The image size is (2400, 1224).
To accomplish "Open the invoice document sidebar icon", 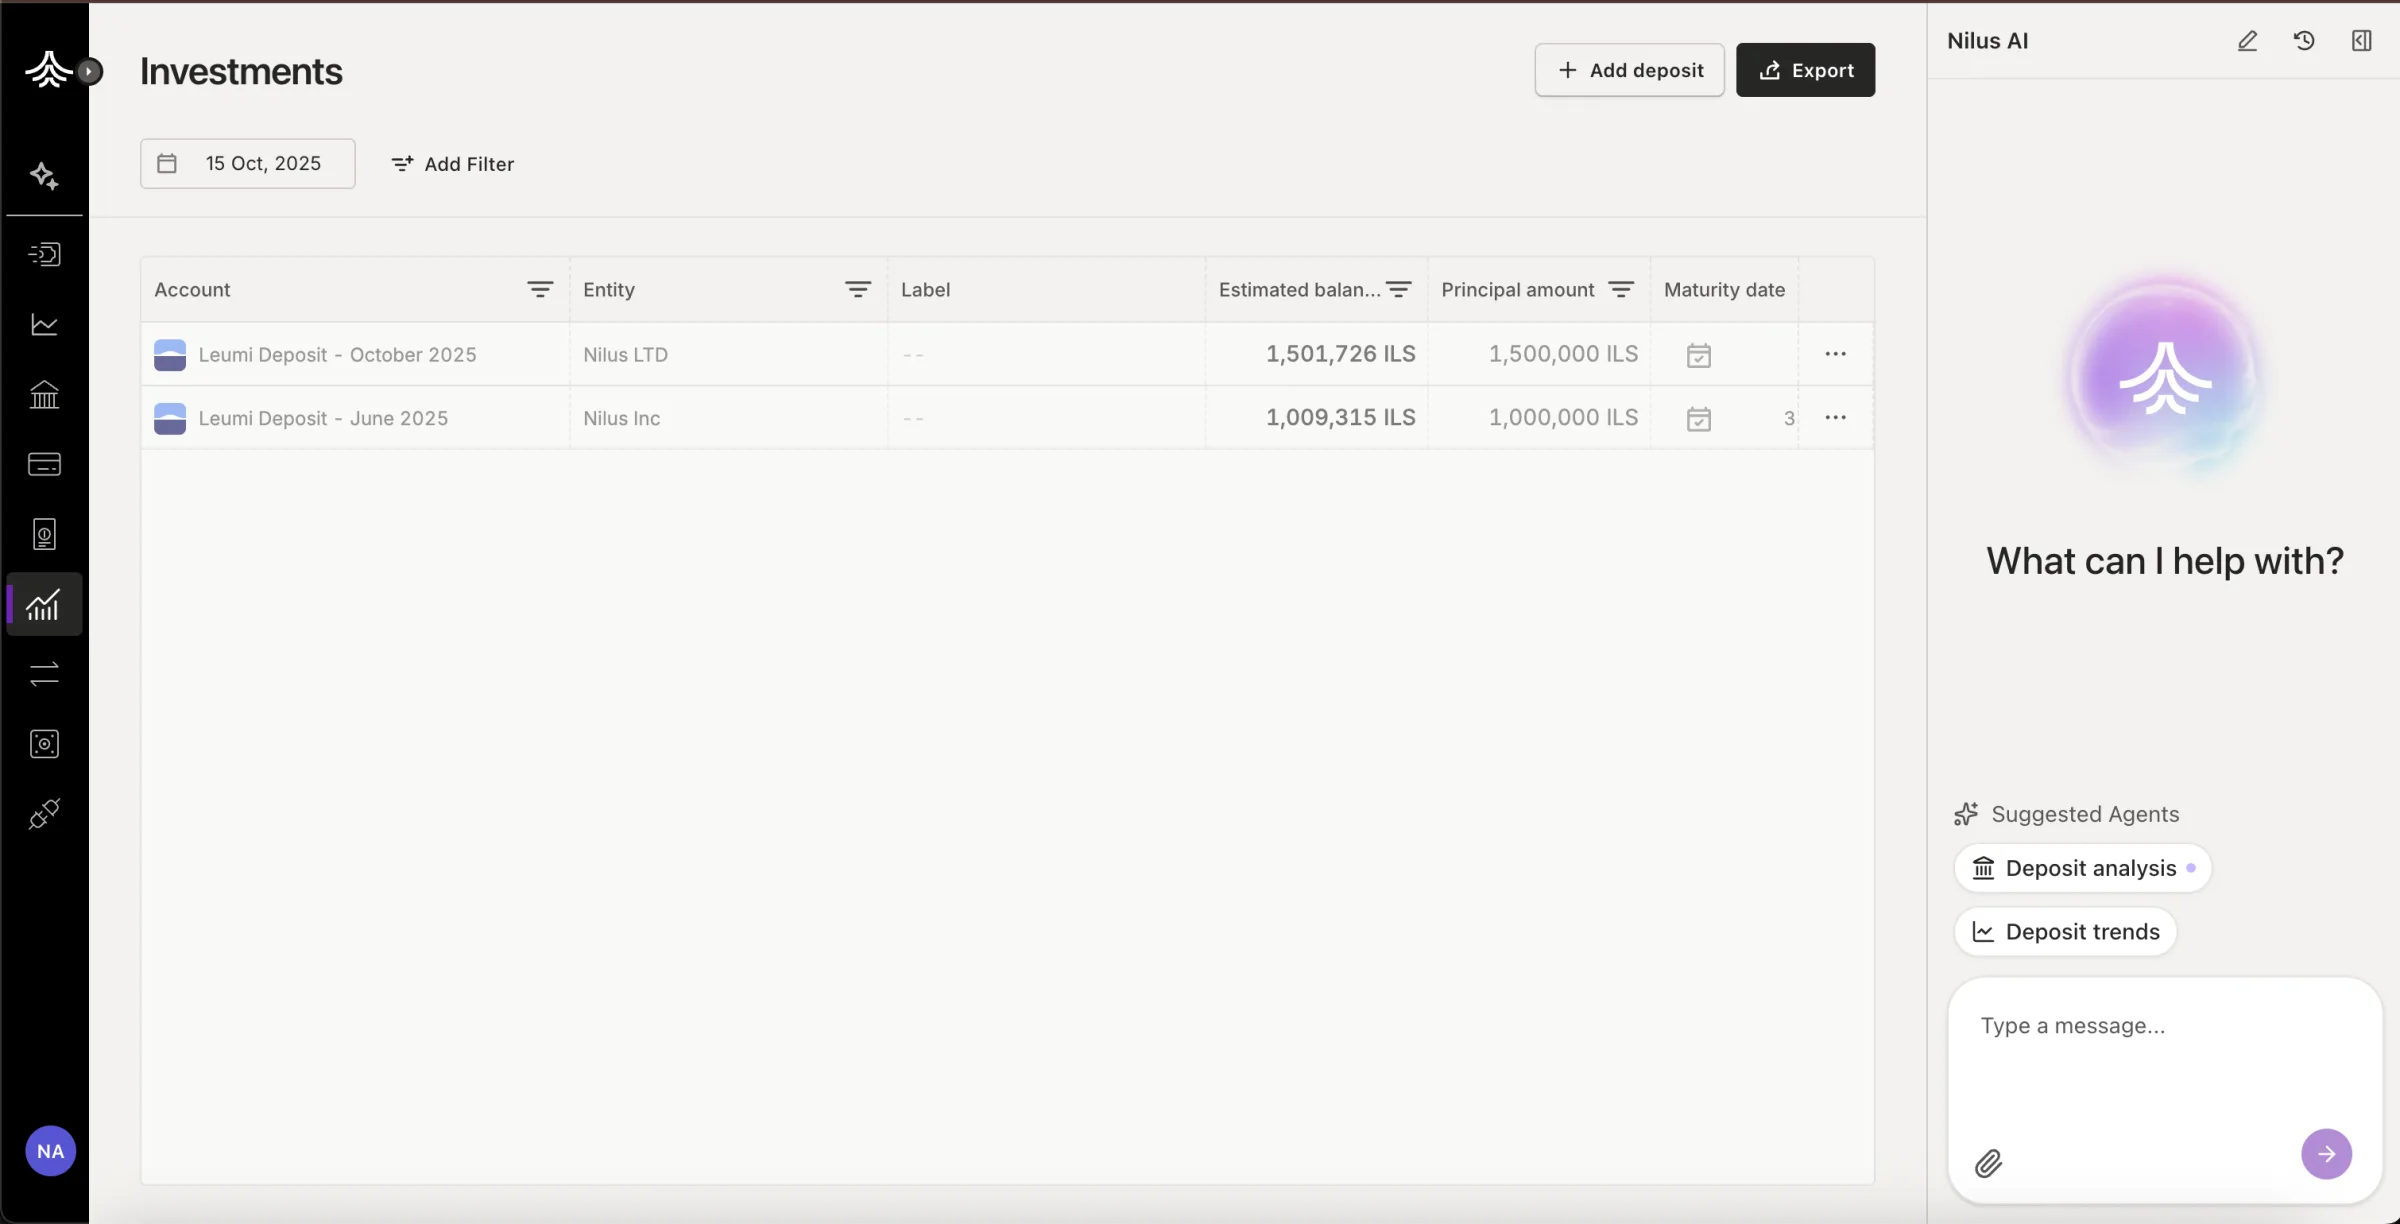I will click(44, 534).
